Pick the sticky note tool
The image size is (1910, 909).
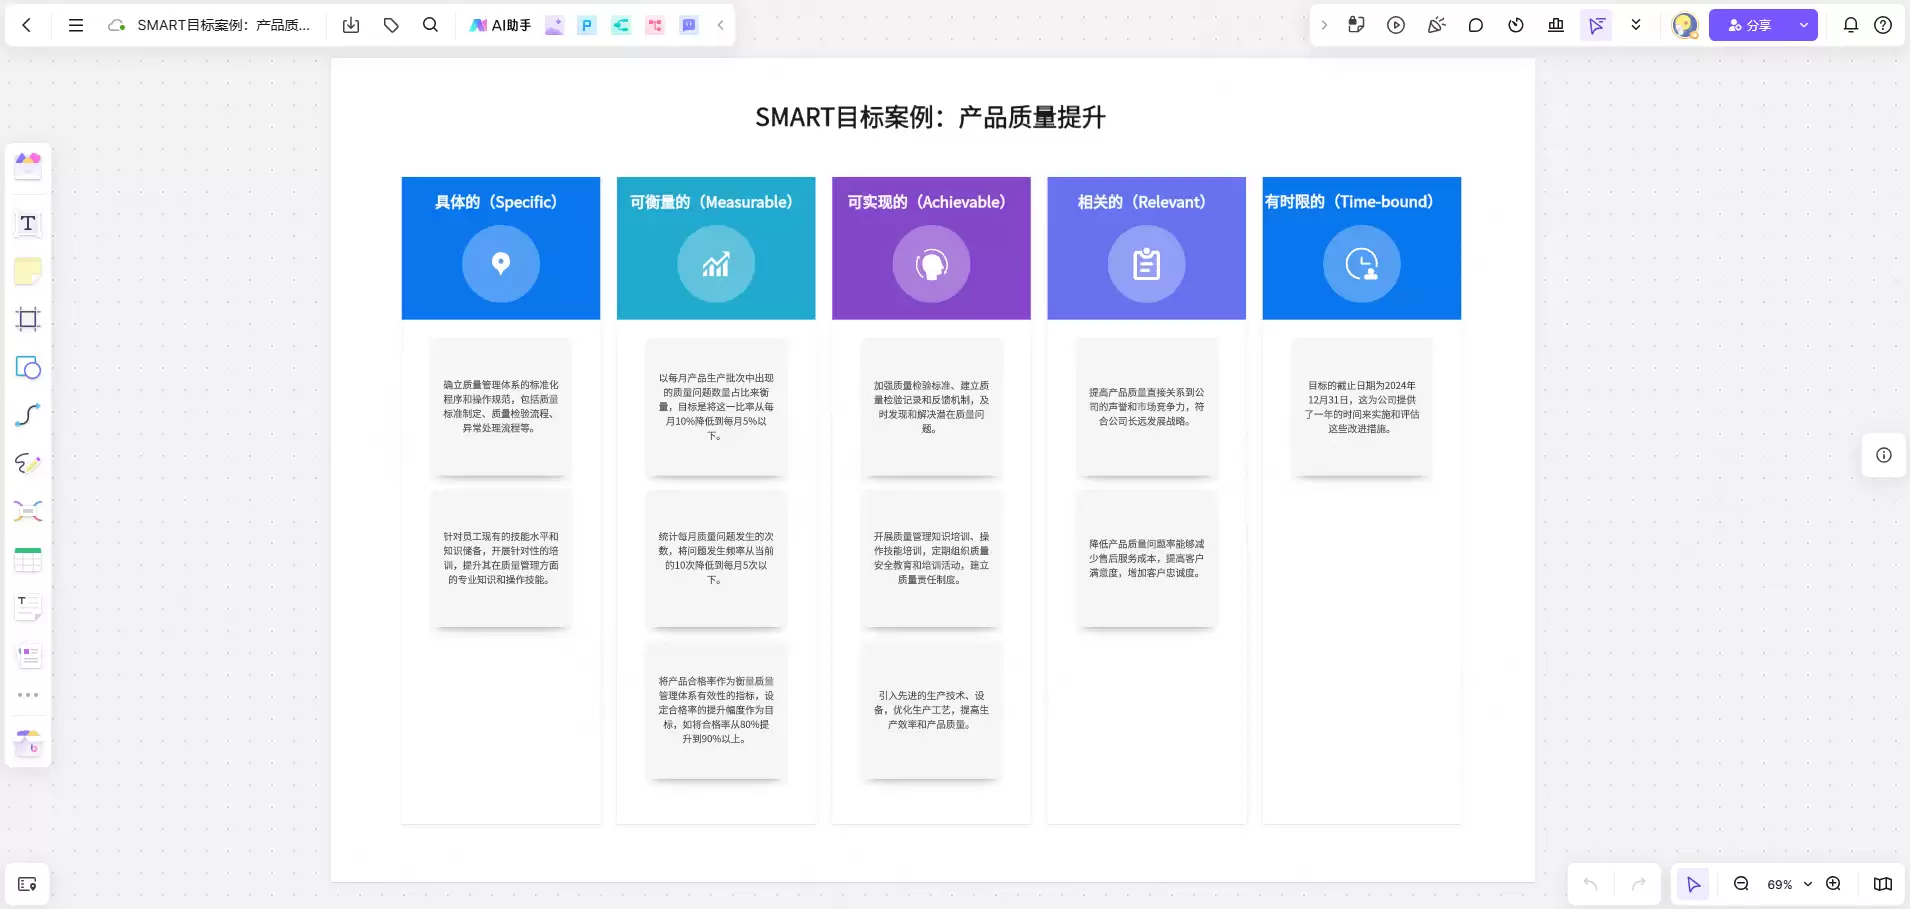click(28, 271)
